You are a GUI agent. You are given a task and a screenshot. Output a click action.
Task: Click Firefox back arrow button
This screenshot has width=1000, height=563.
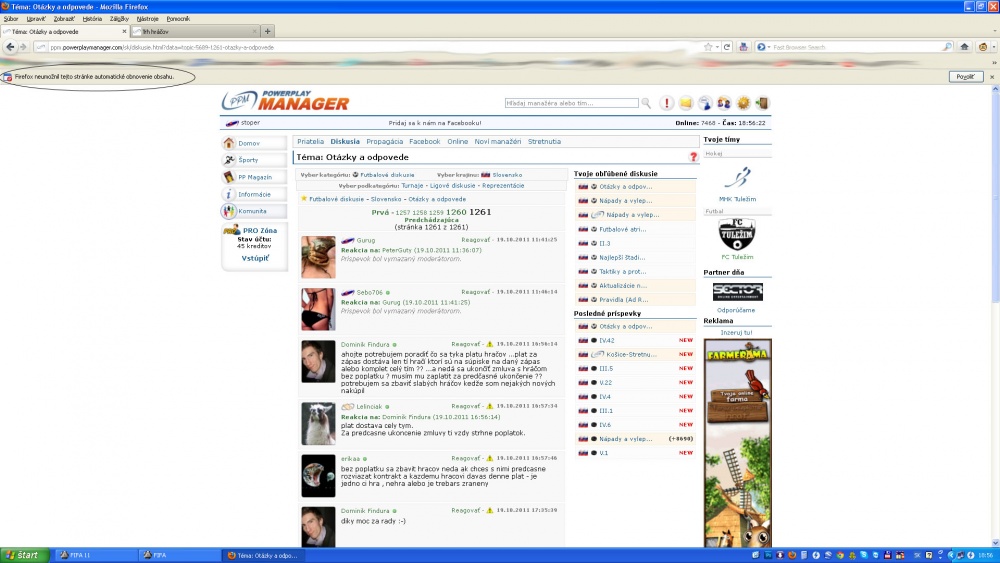pos(10,47)
